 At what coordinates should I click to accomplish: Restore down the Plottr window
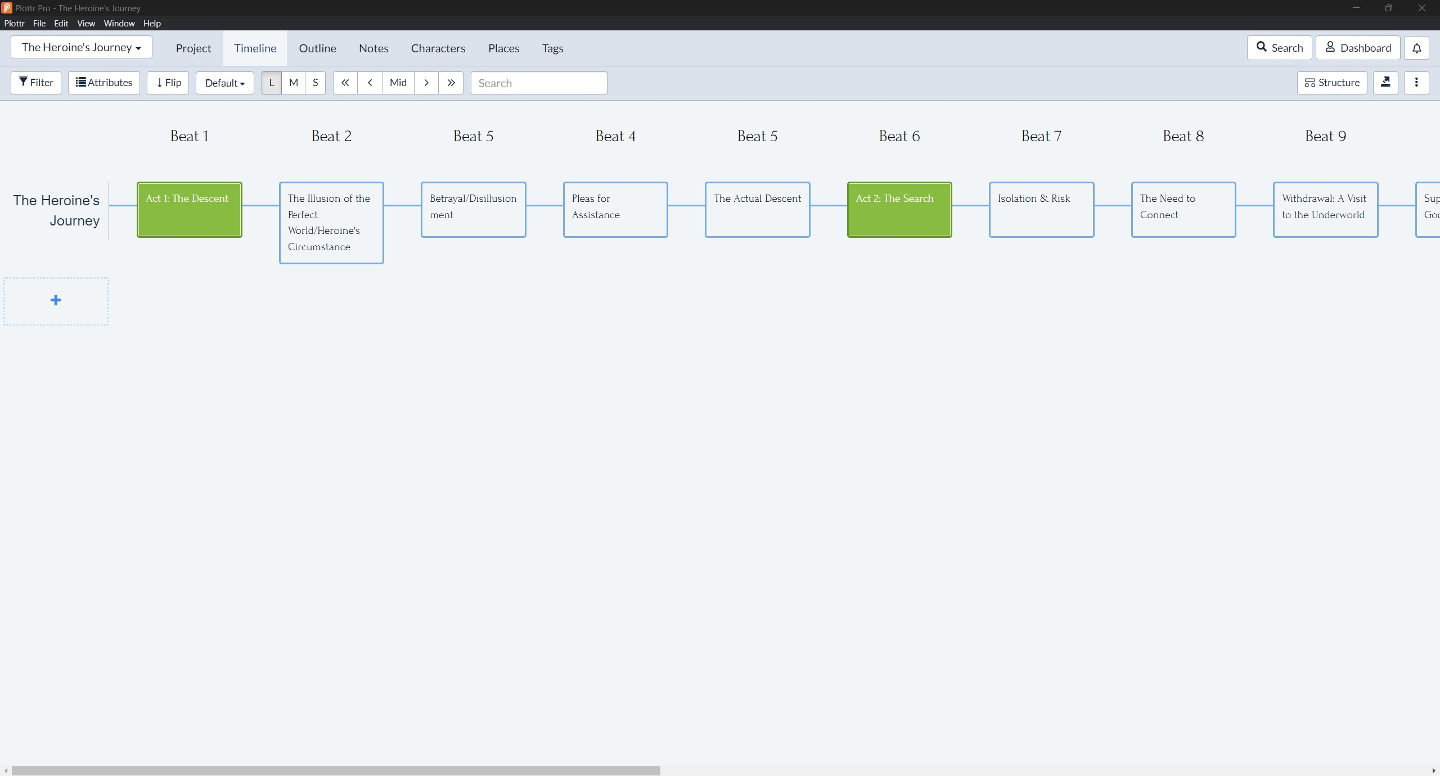tap(1388, 8)
